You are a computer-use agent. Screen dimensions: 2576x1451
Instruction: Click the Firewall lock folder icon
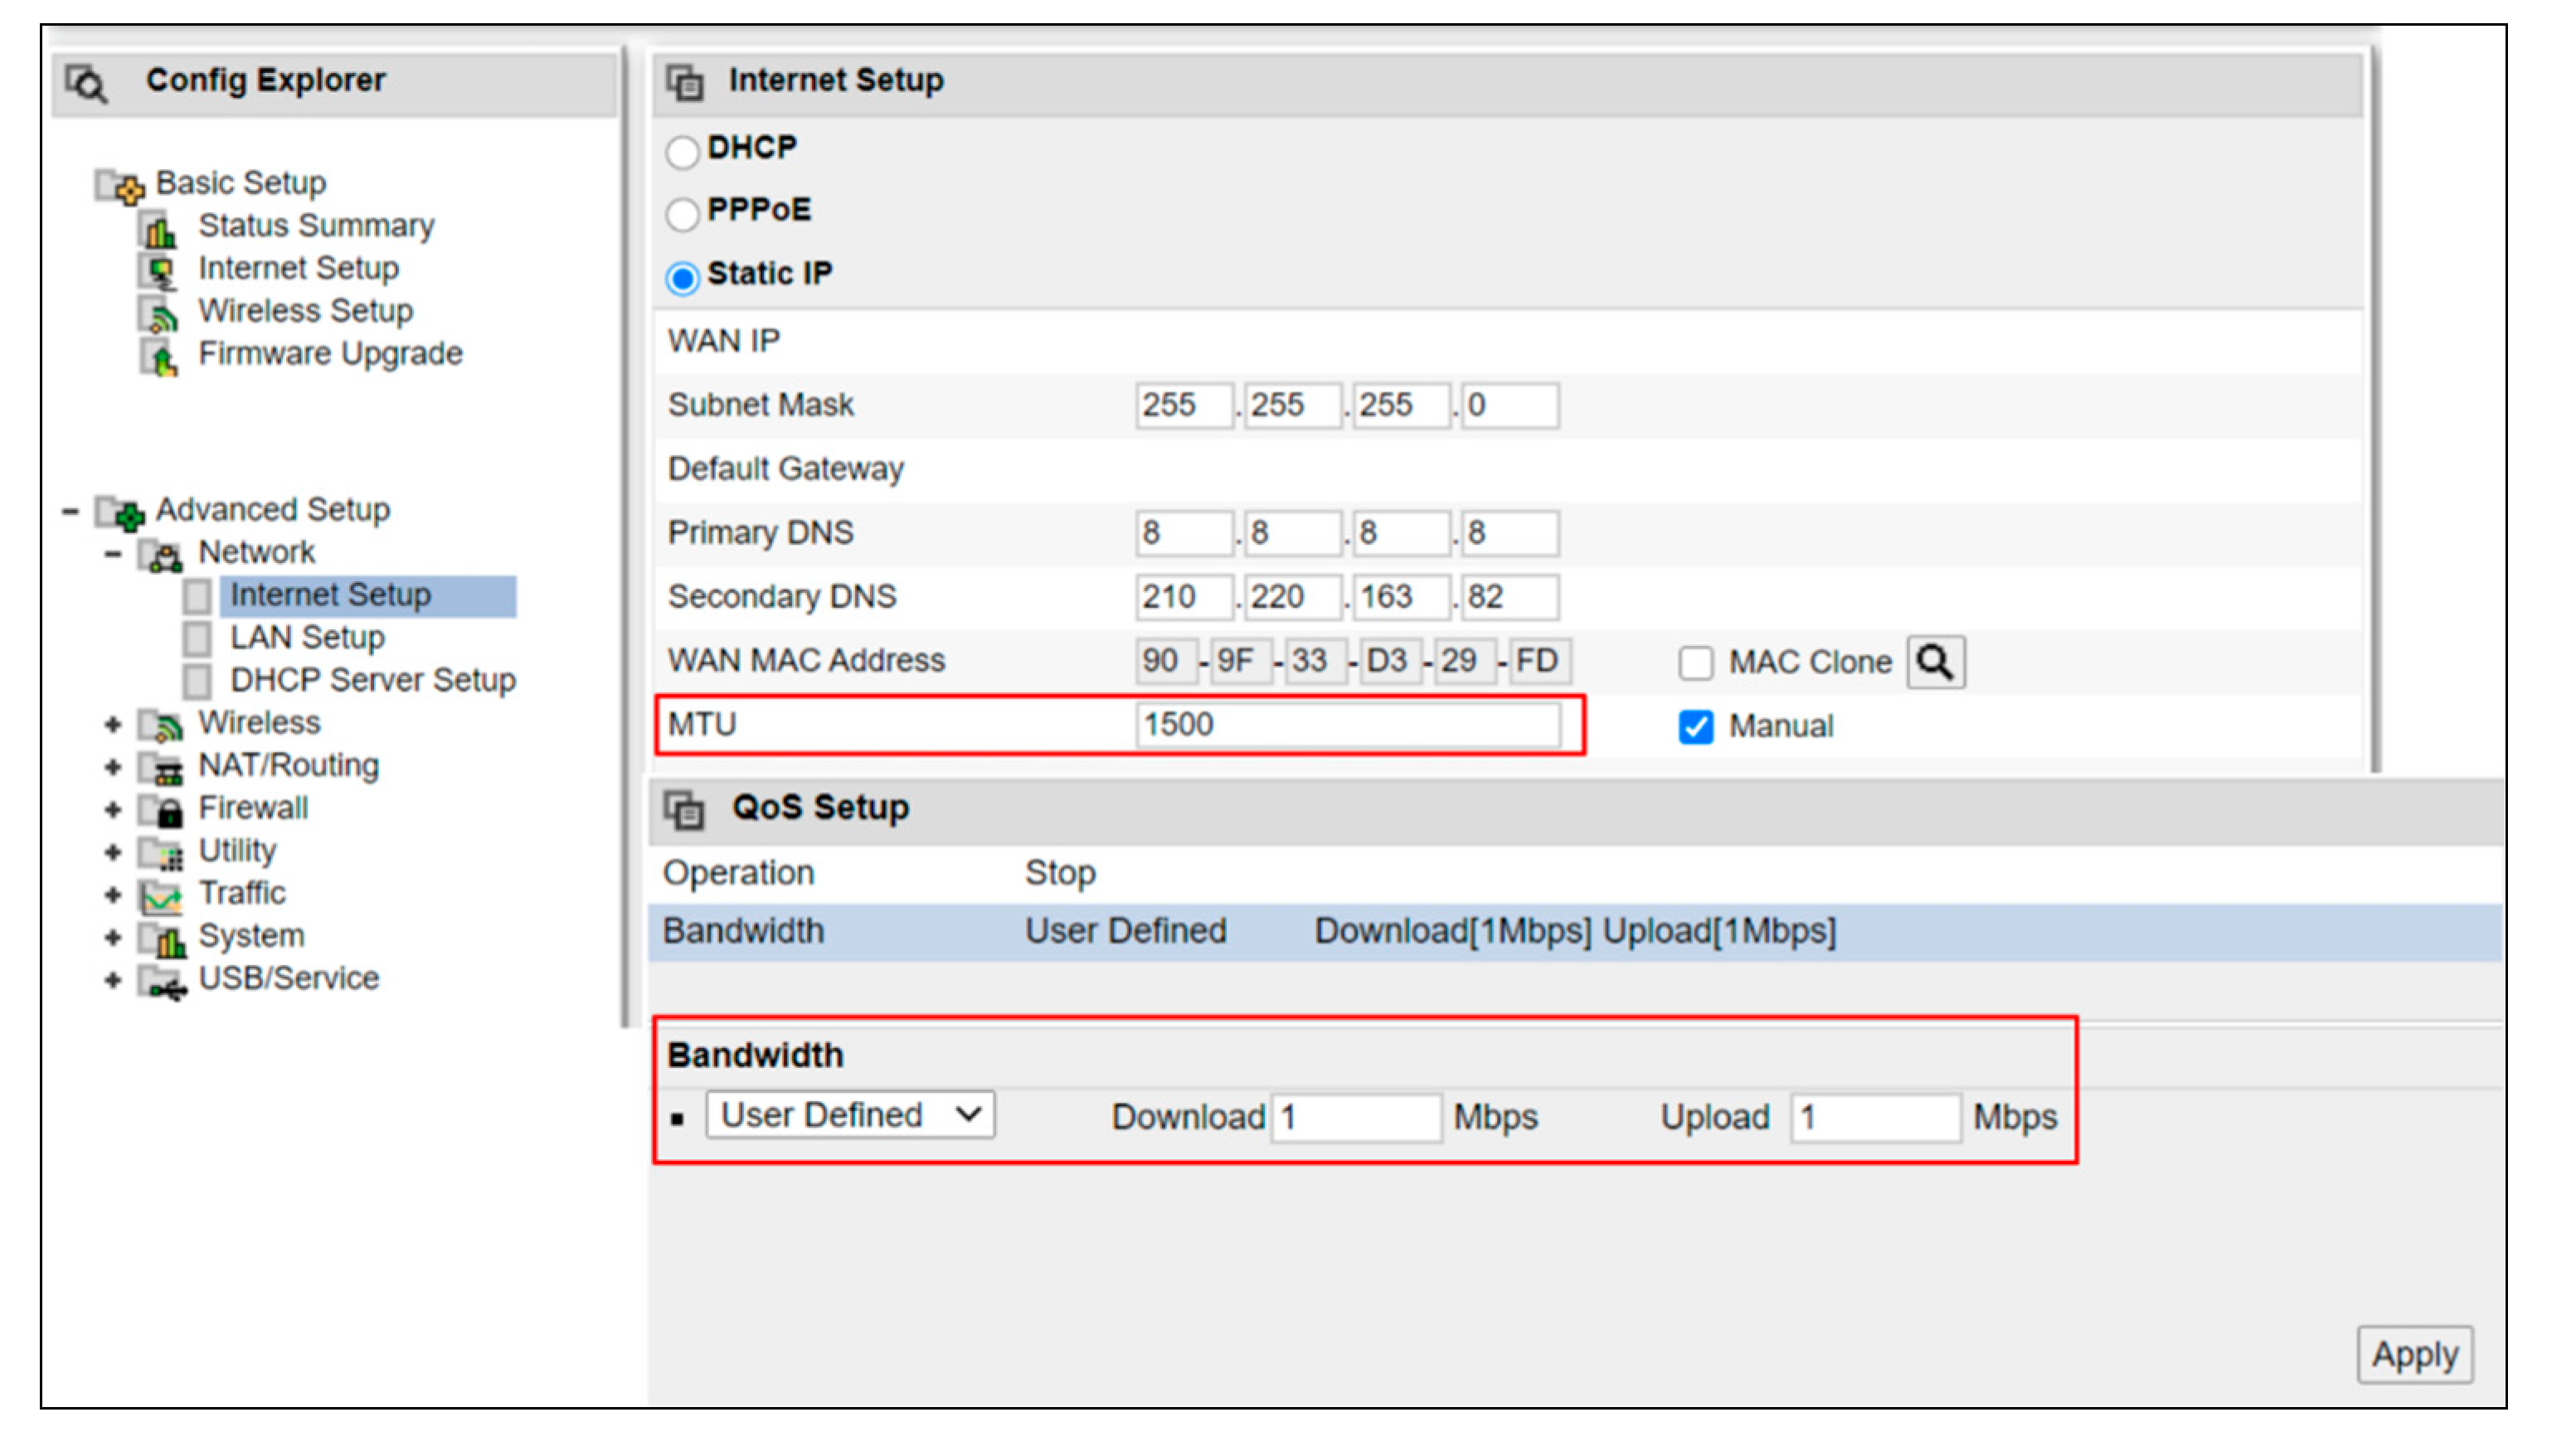pos(162,810)
